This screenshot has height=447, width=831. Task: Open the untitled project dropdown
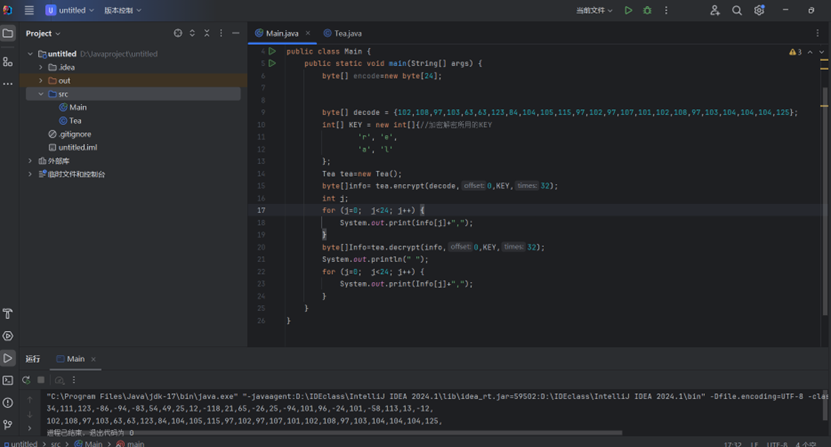pos(70,10)
